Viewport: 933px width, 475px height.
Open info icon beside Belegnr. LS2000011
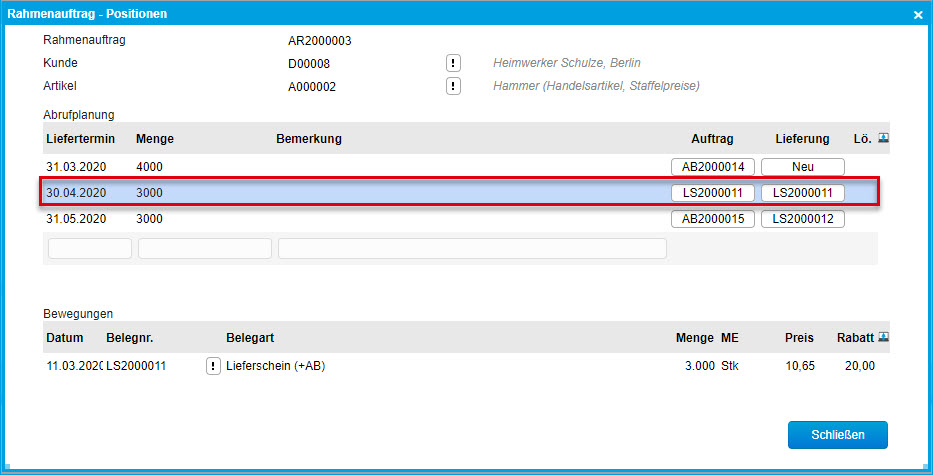213,366
